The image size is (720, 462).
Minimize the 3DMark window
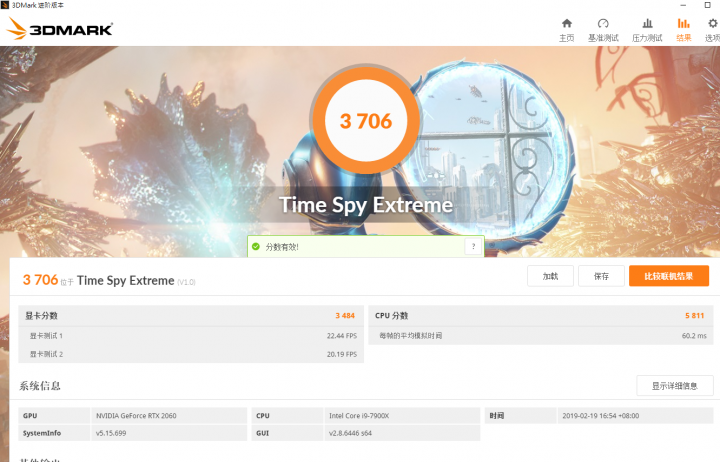click(683, 5)
